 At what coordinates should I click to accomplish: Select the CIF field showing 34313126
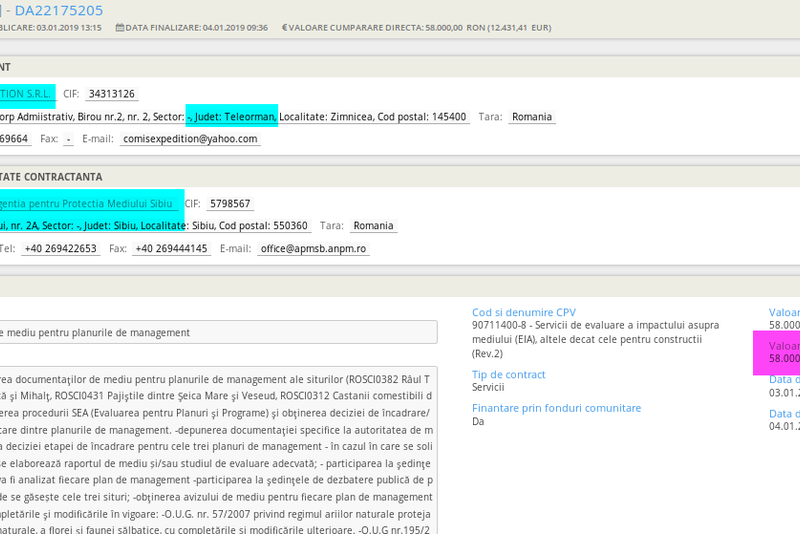pos(111,94)
